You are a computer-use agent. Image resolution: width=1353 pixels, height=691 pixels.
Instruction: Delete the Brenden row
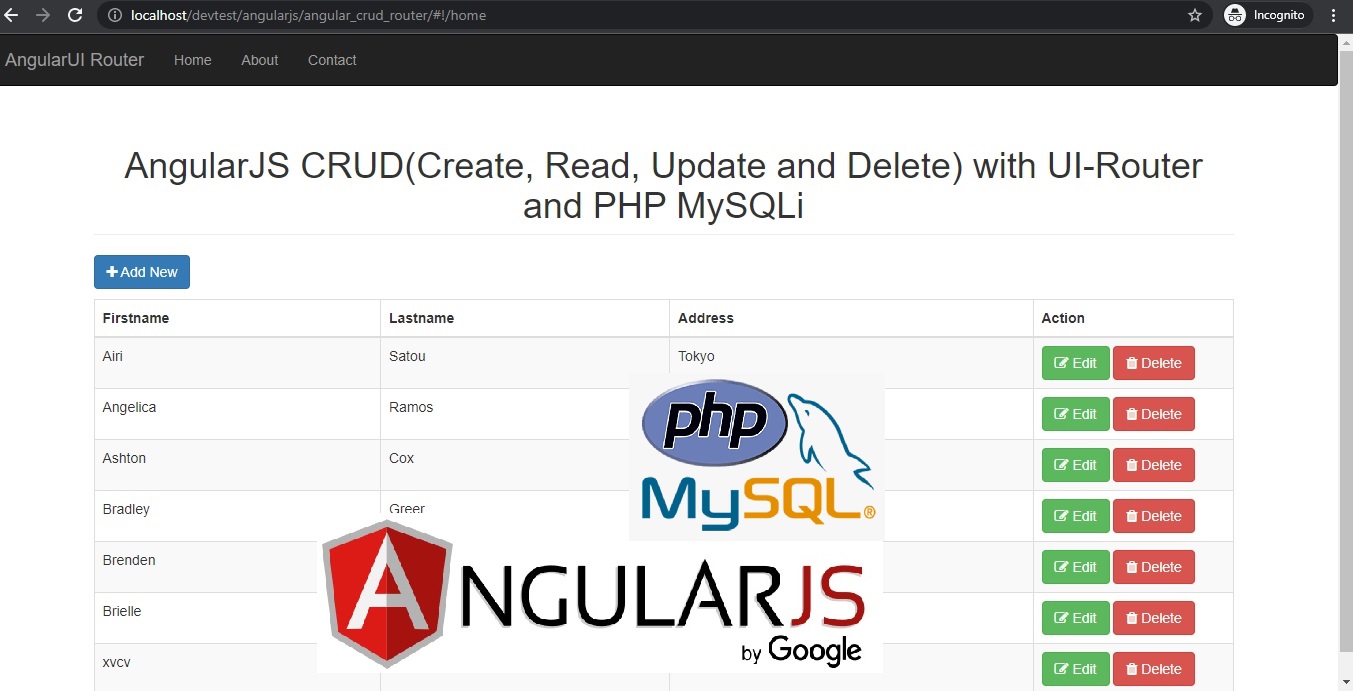coord(1154,567)
